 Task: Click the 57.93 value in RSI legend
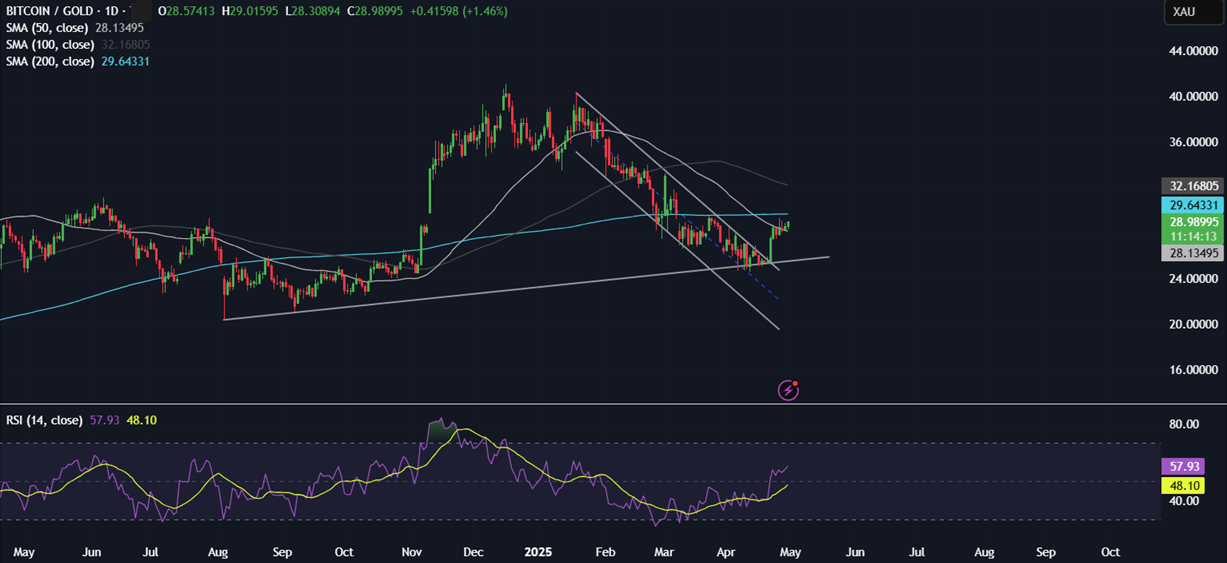tap(104, 420)
